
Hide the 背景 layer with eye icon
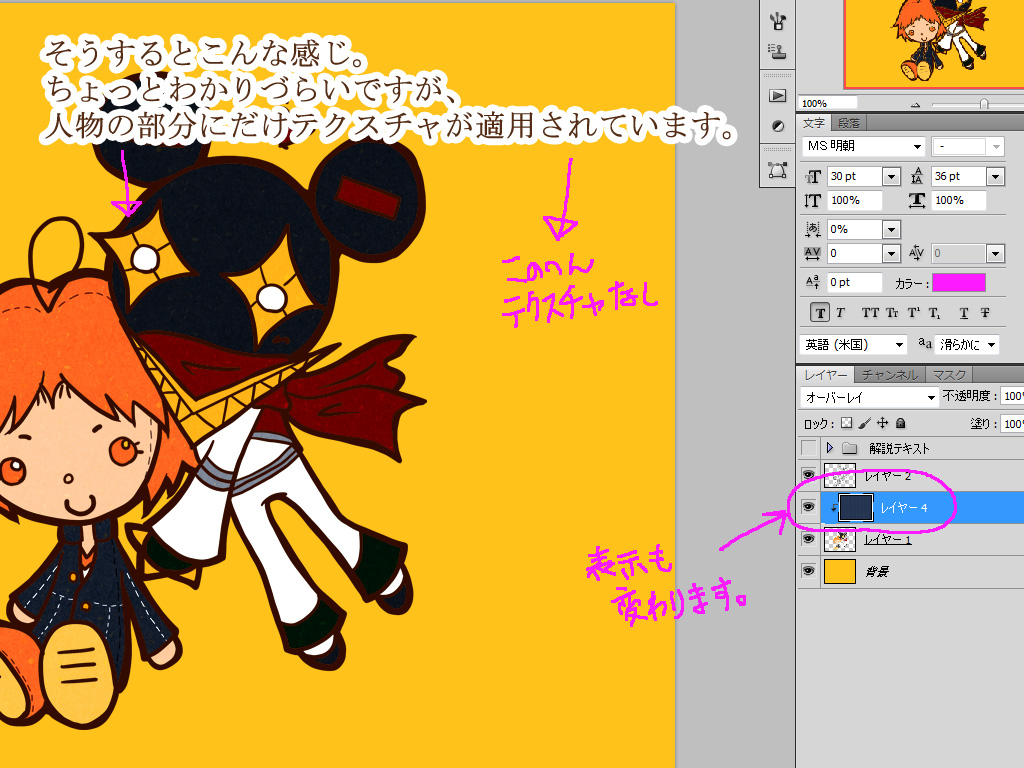pos(808,572)
